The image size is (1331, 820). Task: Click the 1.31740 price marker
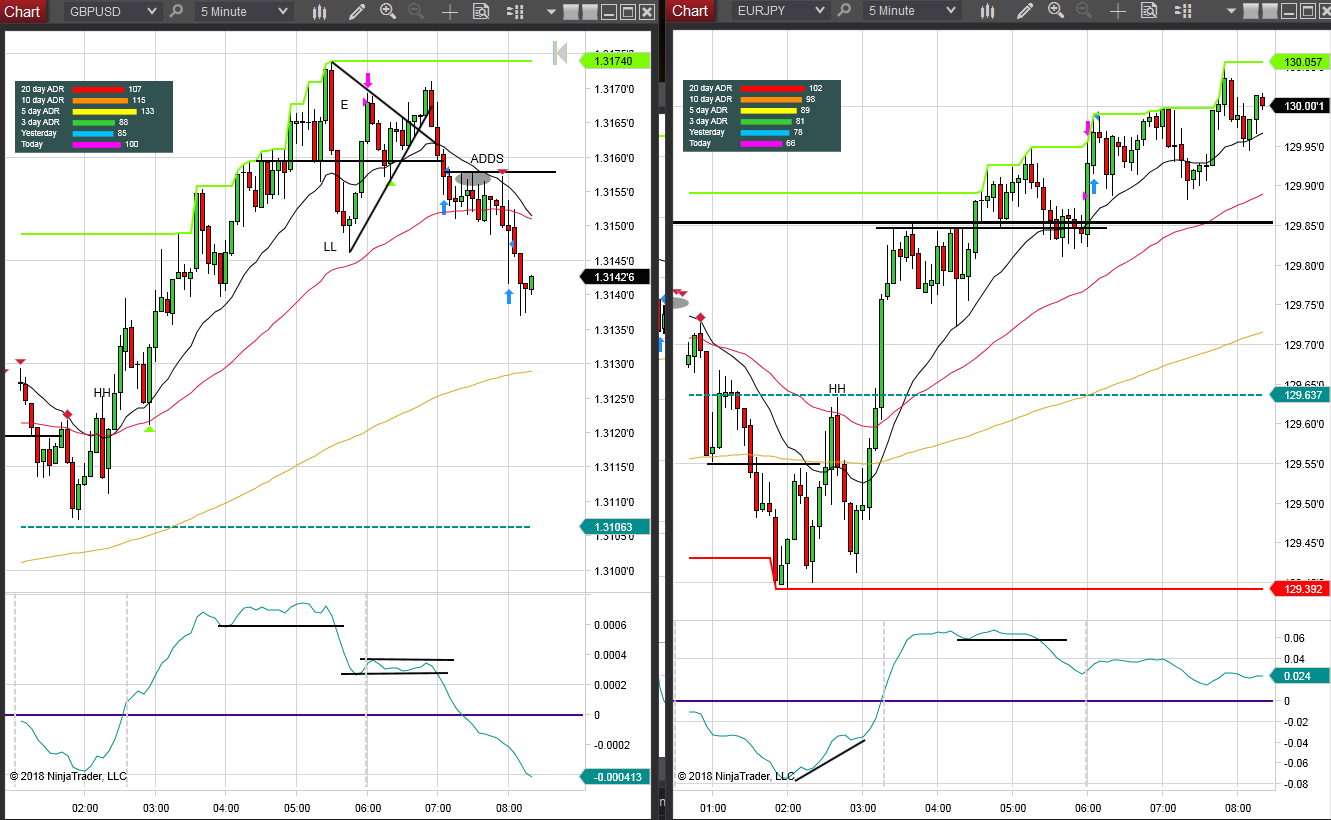tap(614, 61)
